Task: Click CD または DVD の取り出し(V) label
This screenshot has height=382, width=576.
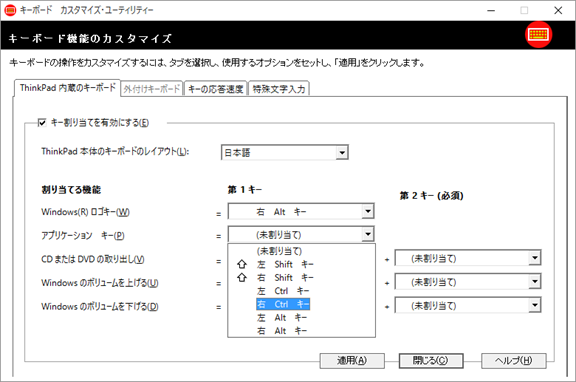Action: click(x=93, y=259)
